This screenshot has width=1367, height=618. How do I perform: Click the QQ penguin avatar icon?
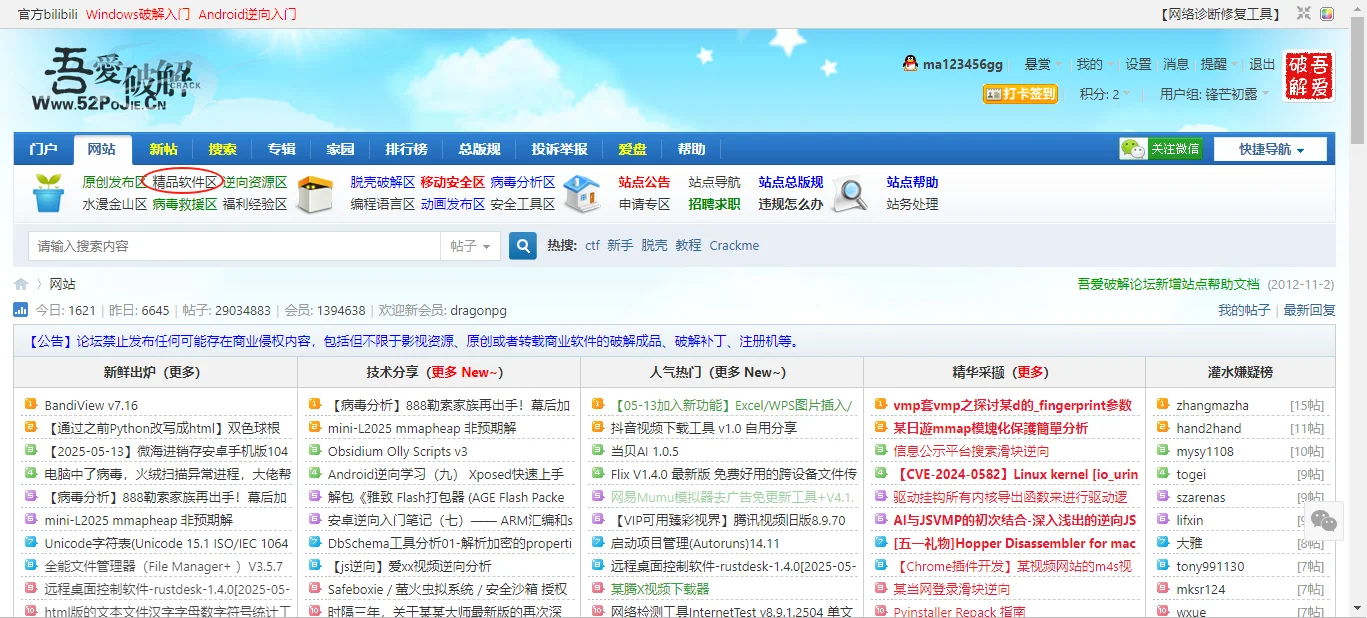[909, 63]
